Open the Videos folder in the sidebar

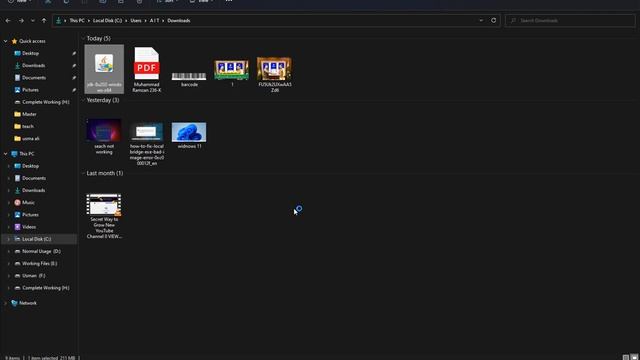pos(29,227)
